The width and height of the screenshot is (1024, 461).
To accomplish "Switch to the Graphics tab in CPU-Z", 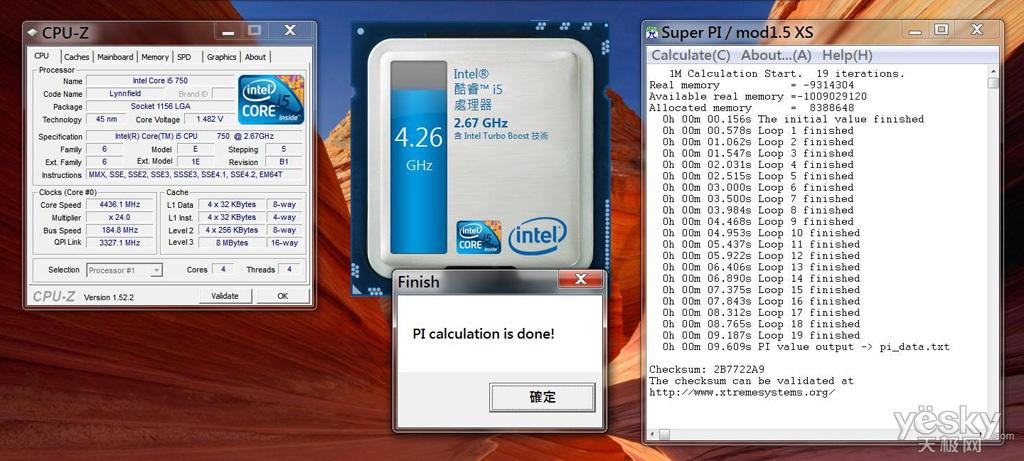I will pyautogui.click(x=221, y=57).
